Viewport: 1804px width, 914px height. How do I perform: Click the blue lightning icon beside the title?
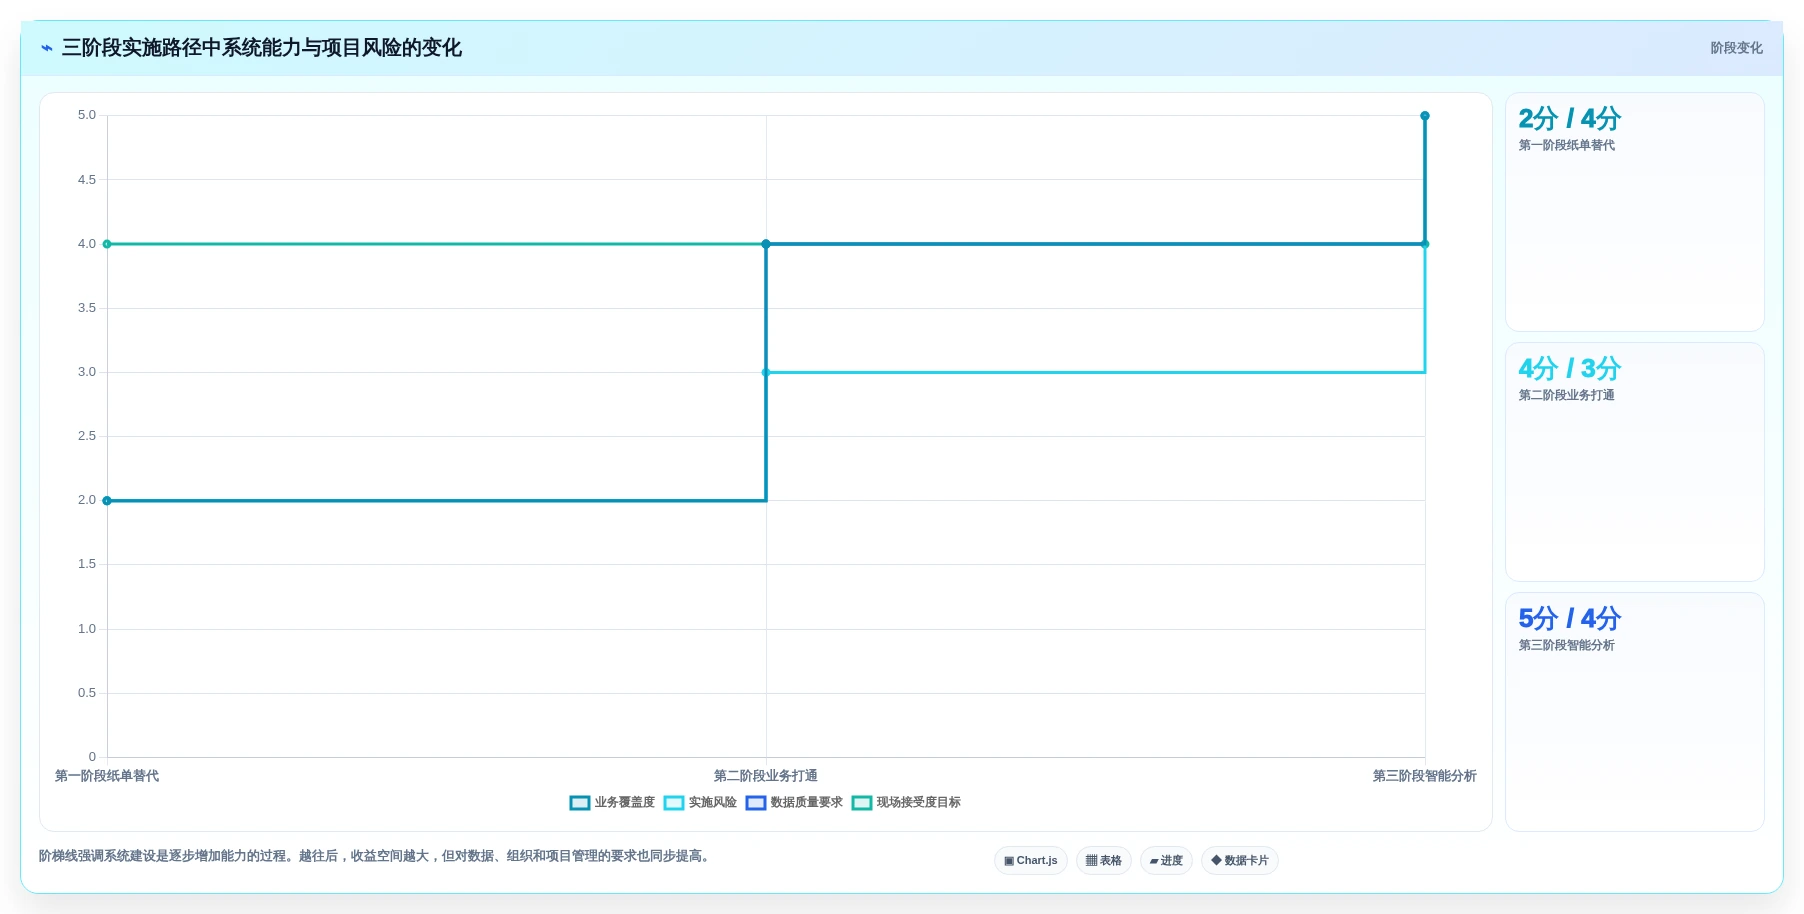pyautogui.click(x=47, y=48)
